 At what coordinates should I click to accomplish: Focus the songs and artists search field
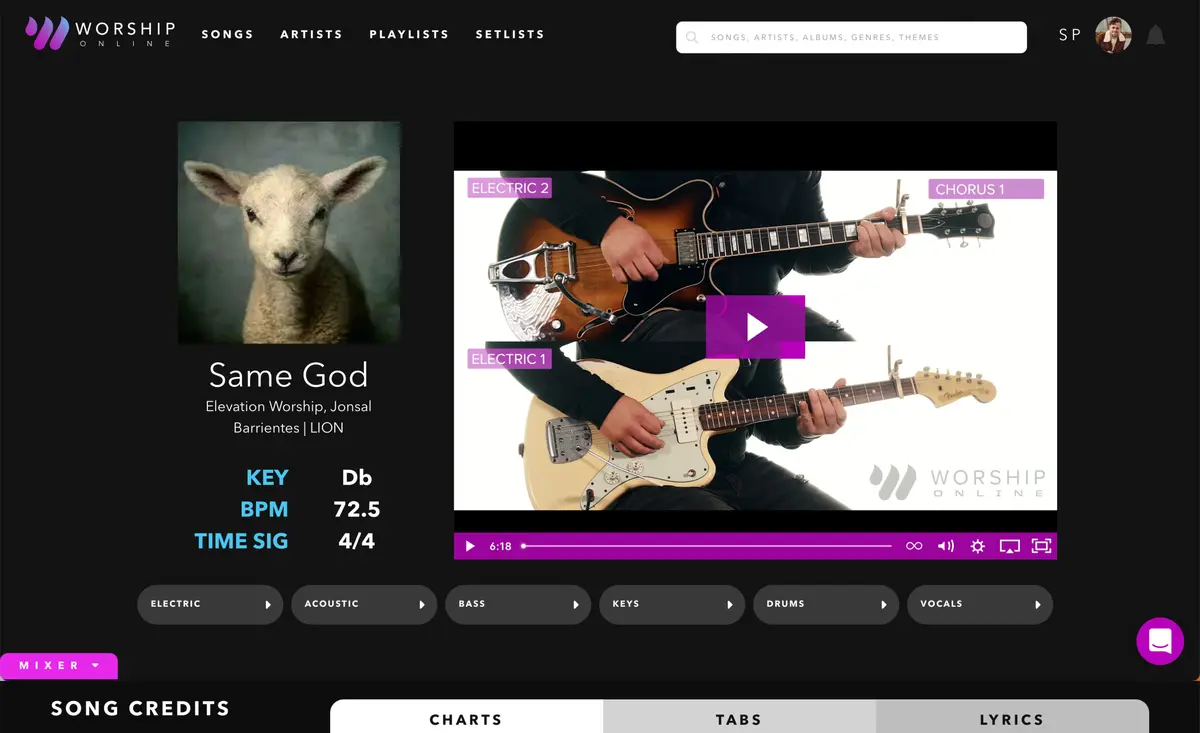[851, 38]
